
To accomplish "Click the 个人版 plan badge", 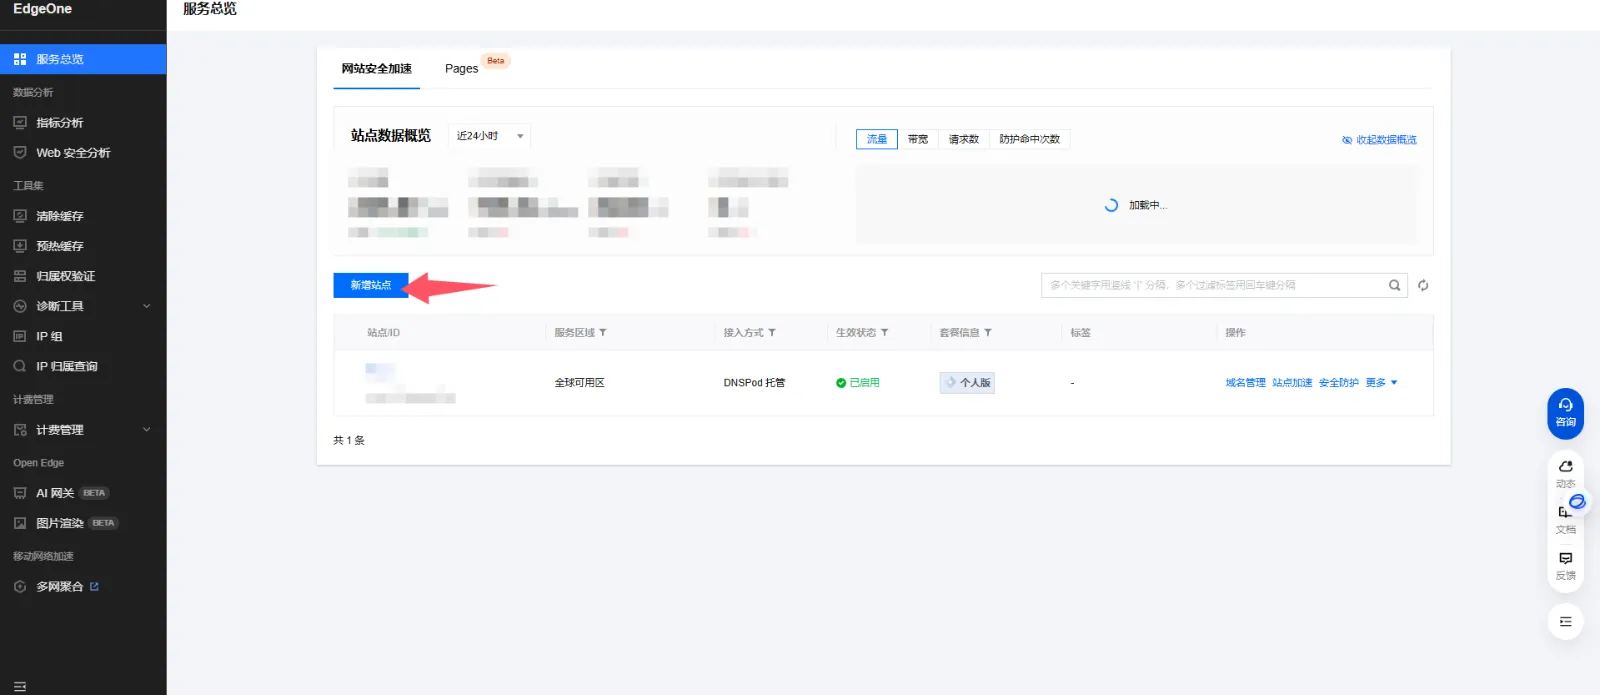I will pyautogui.click(x=967, y=383).
